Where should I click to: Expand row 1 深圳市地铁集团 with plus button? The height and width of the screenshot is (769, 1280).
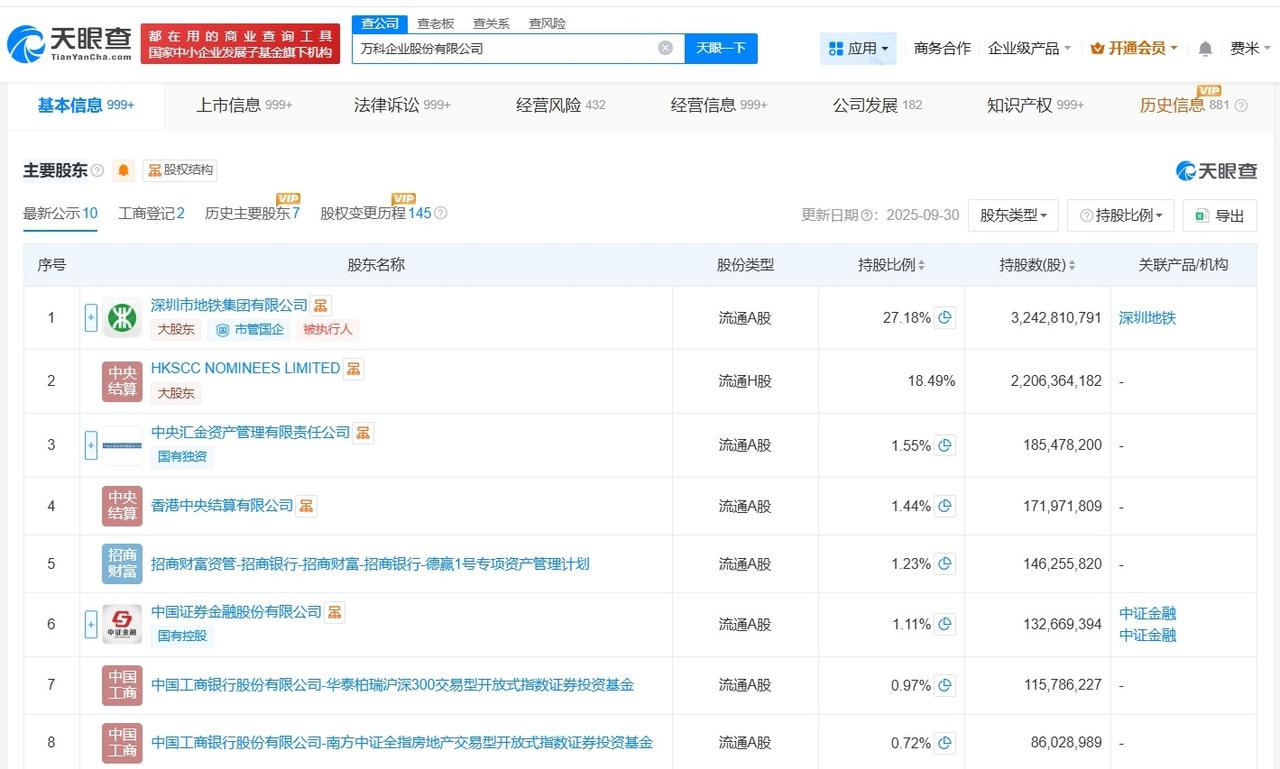pos(91,318)
